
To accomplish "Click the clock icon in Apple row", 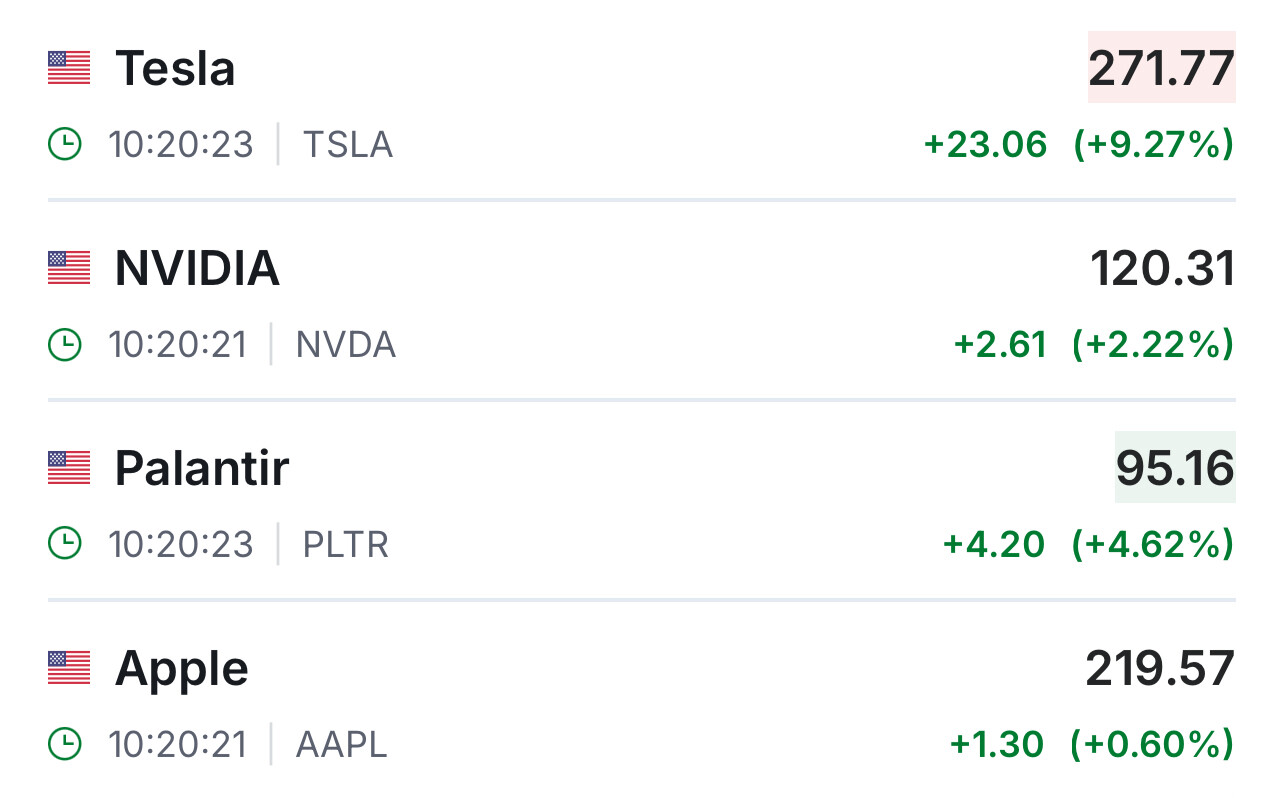I will (64, 744).
